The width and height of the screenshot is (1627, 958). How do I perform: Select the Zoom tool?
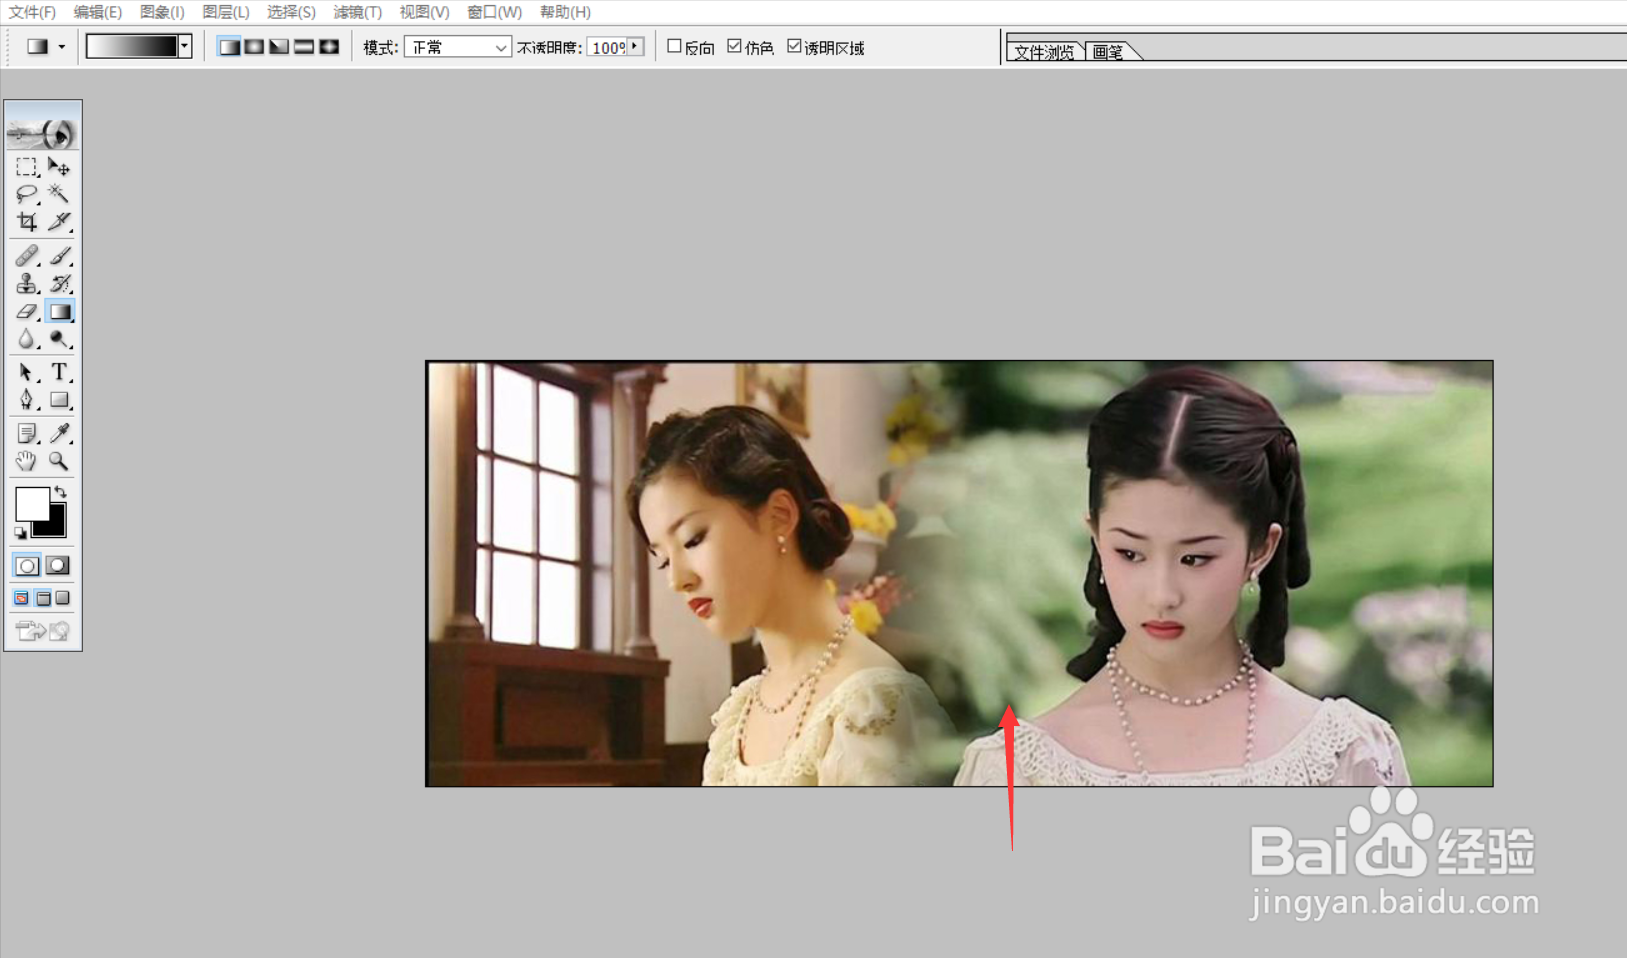click(x=59, y=461)
